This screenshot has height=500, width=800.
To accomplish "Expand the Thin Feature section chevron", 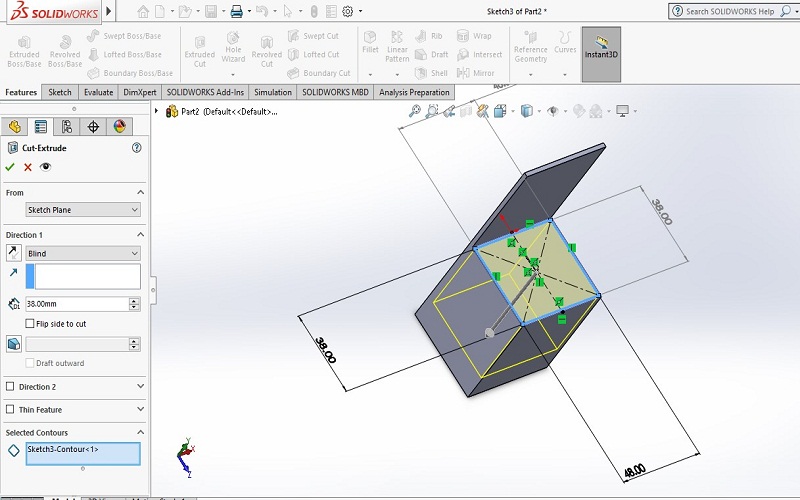I will (140, 409).
